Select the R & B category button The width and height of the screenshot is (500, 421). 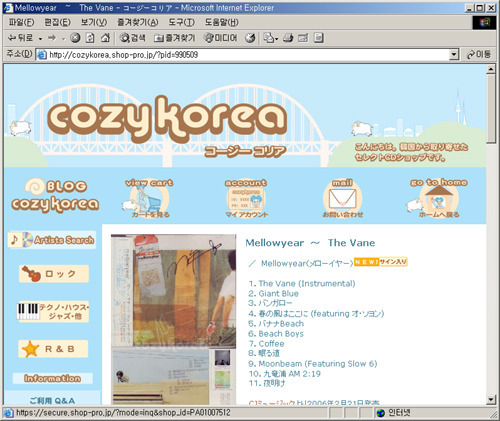click(53, 349)
